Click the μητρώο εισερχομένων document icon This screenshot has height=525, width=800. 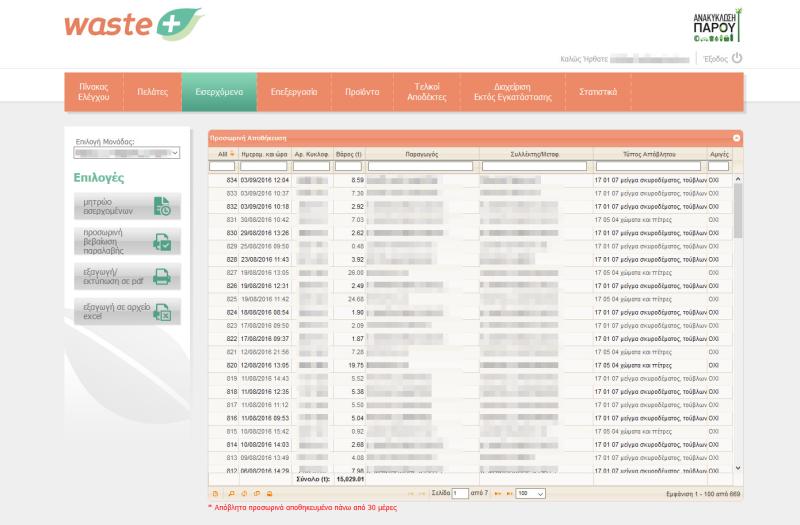tap(162, 207)
